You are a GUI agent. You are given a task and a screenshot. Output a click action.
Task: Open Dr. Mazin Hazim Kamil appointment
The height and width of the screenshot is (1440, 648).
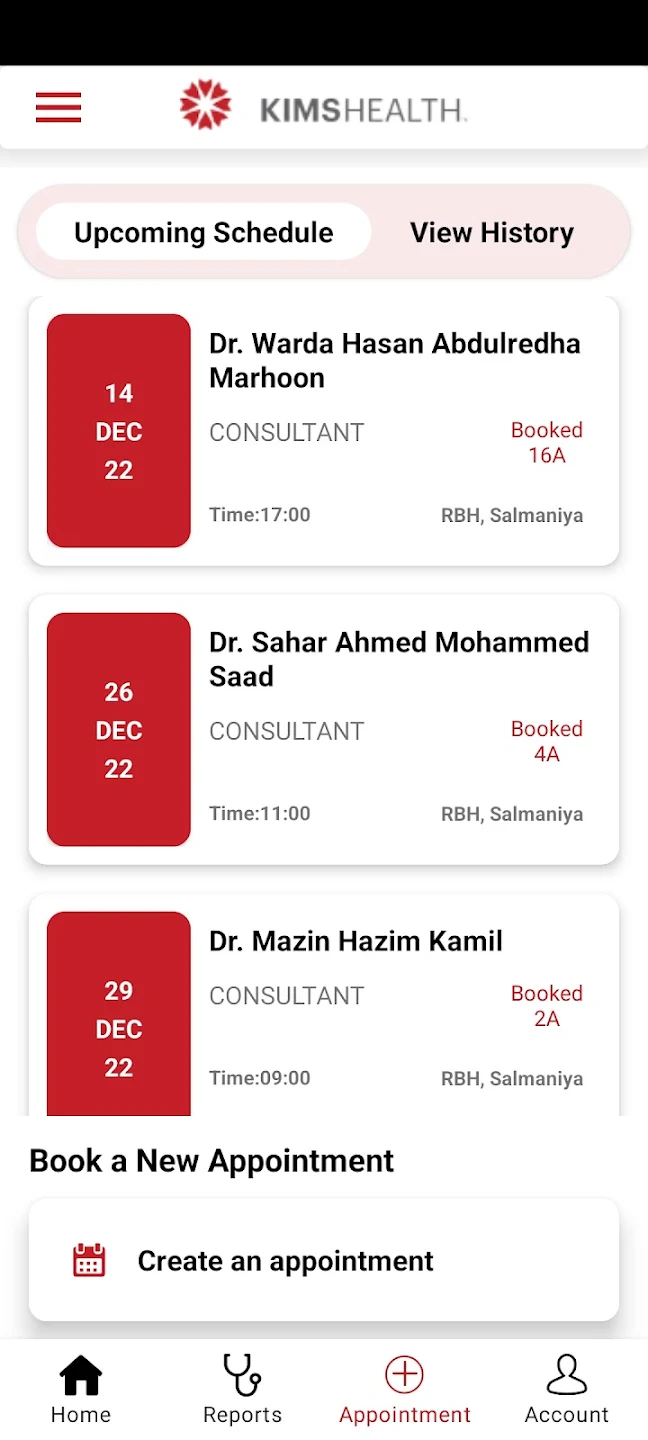(324, 1005)
